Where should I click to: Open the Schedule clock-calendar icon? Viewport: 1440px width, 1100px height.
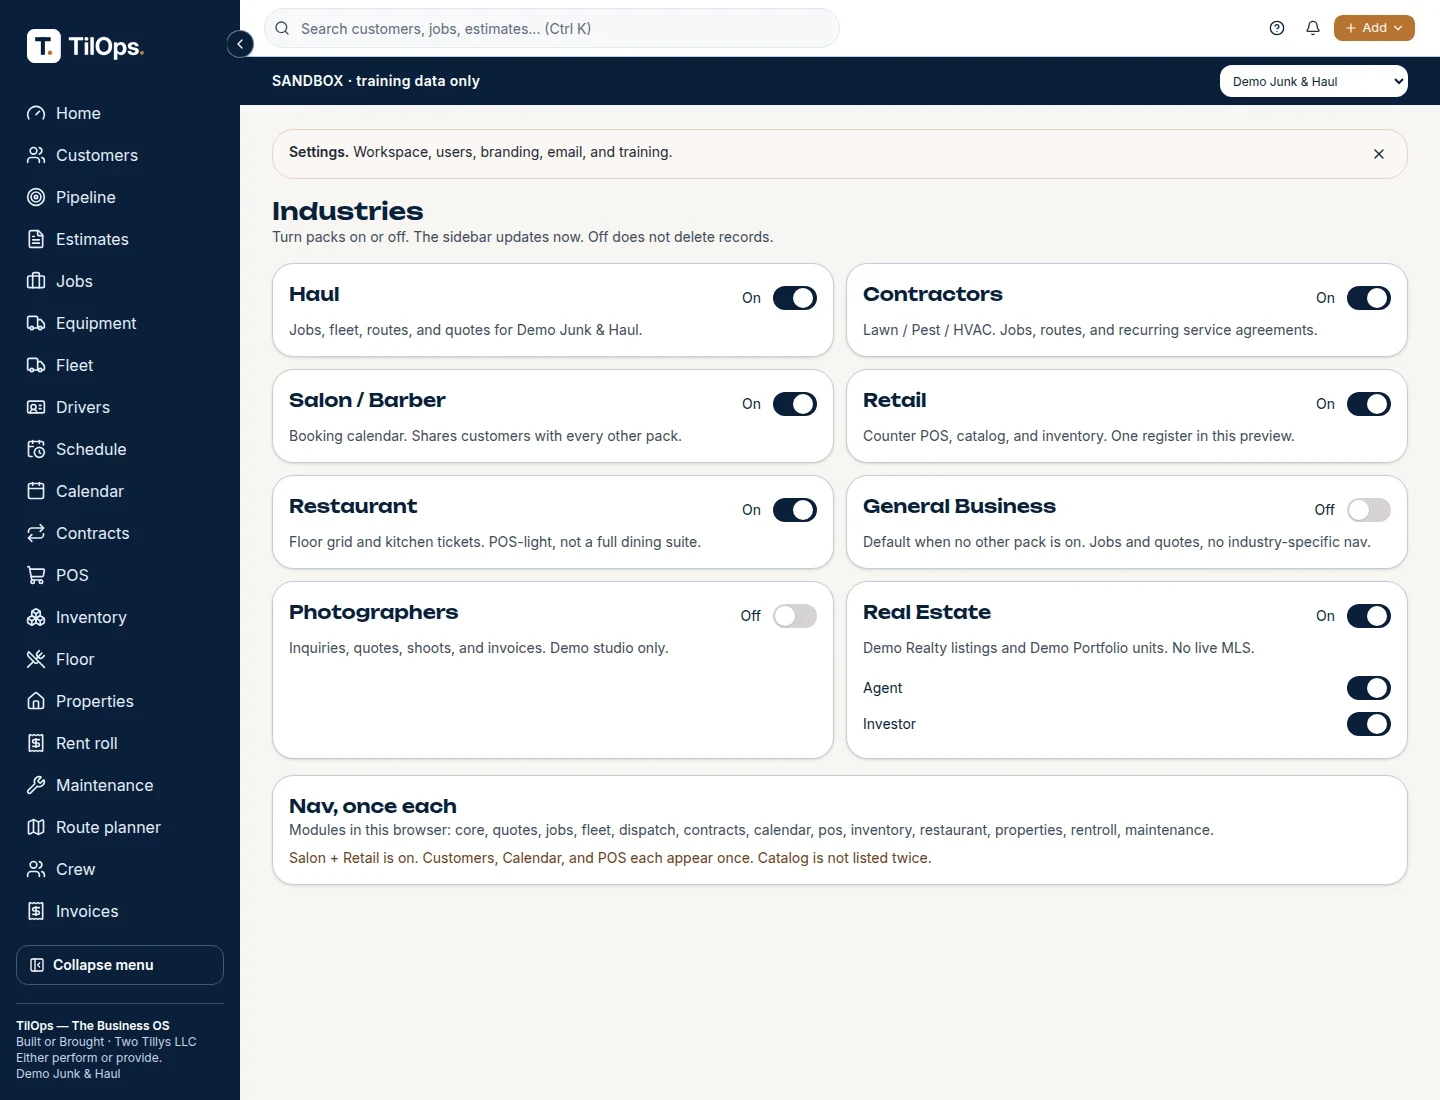[36, 449]
